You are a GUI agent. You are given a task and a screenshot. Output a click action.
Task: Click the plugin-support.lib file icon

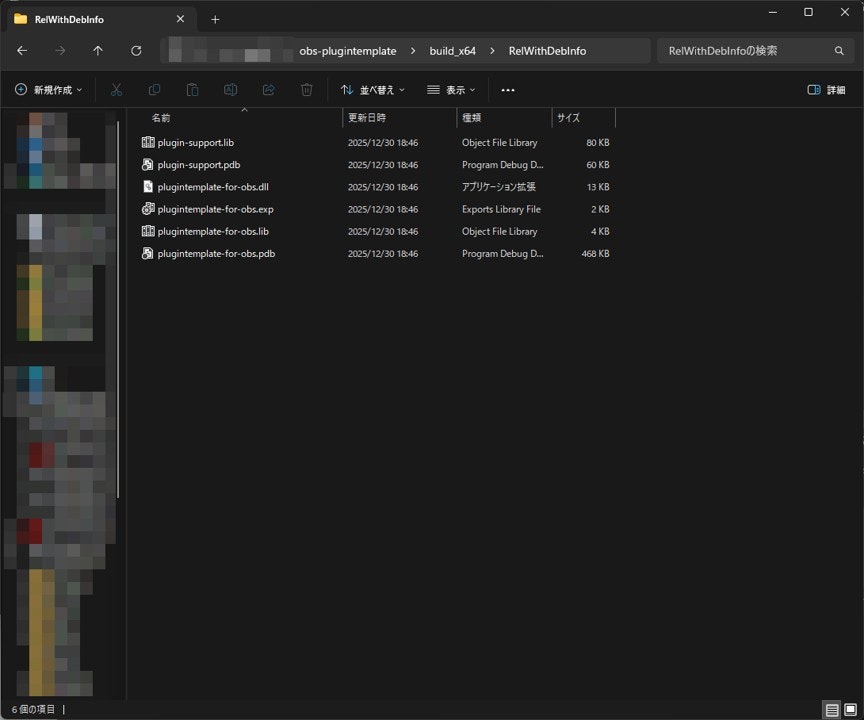point(148,142)
